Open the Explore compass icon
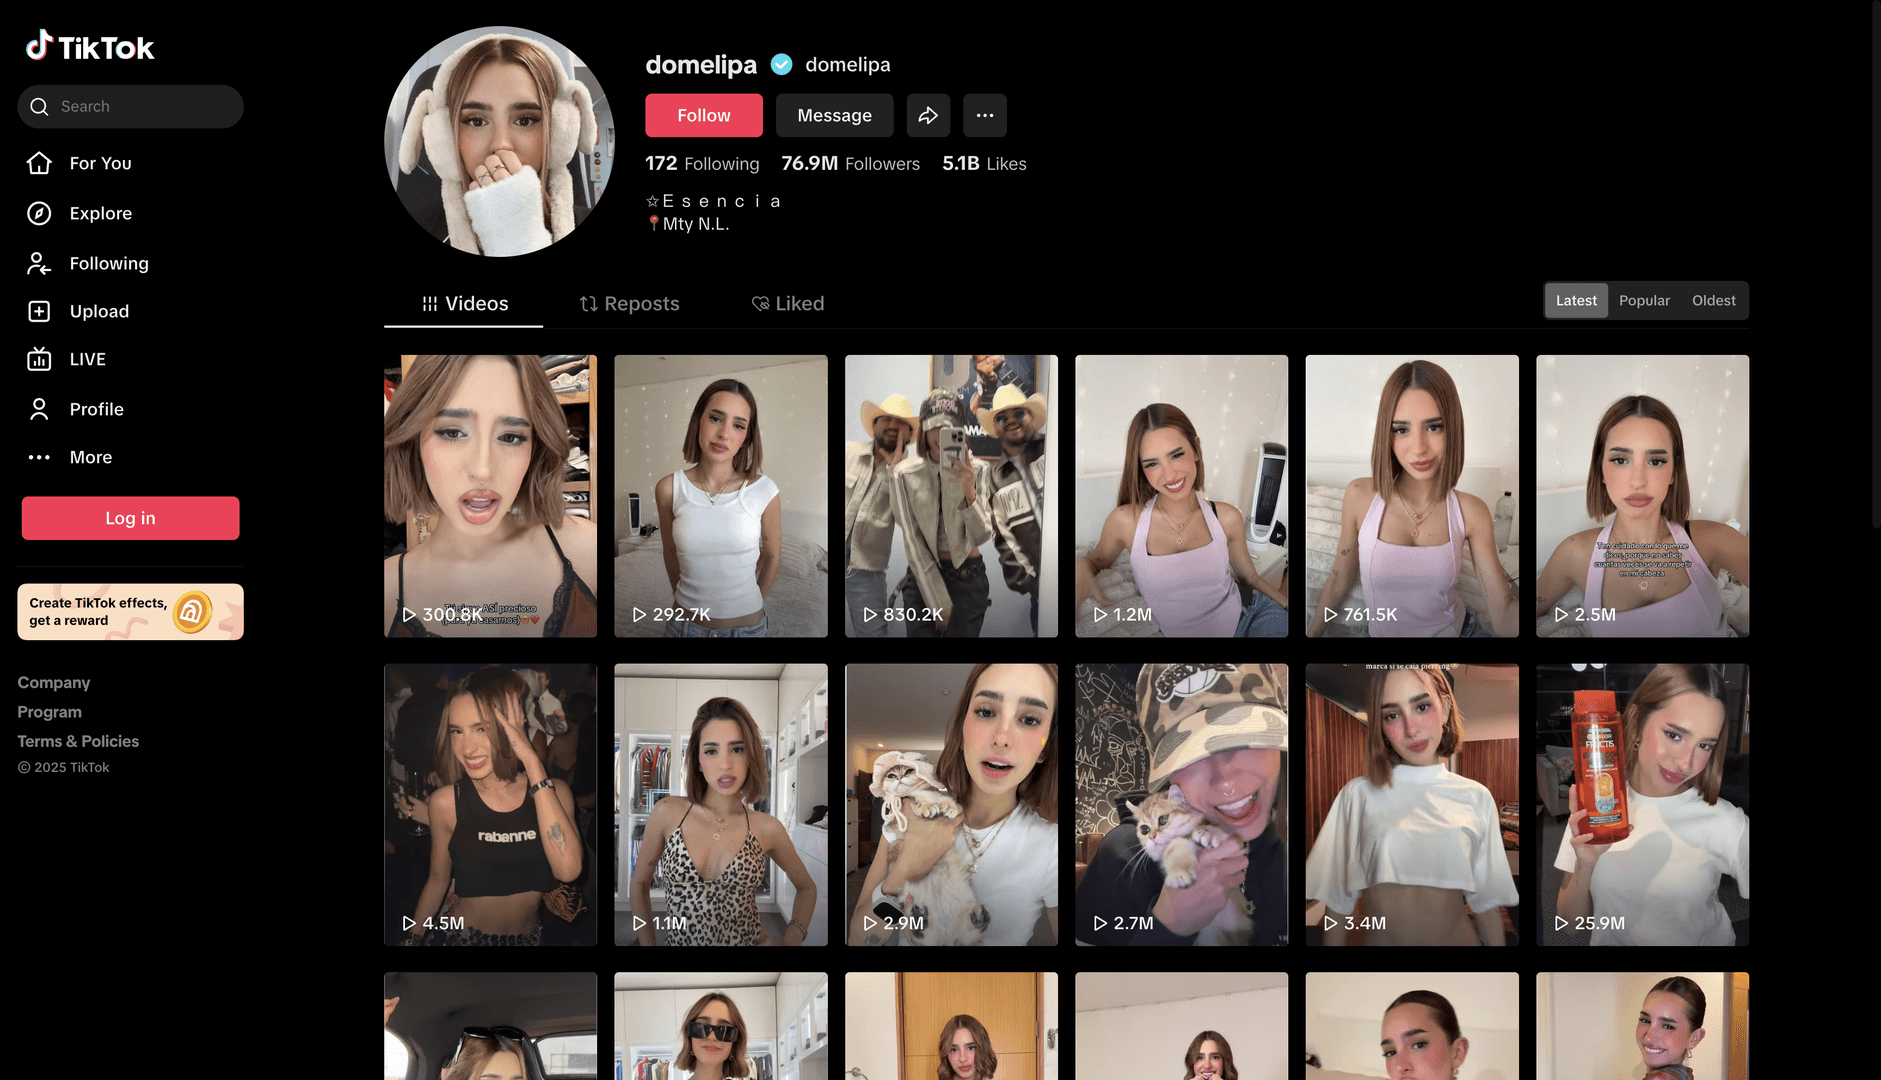The width and height of the screenshot is (1881, 1080). [39, 213]
